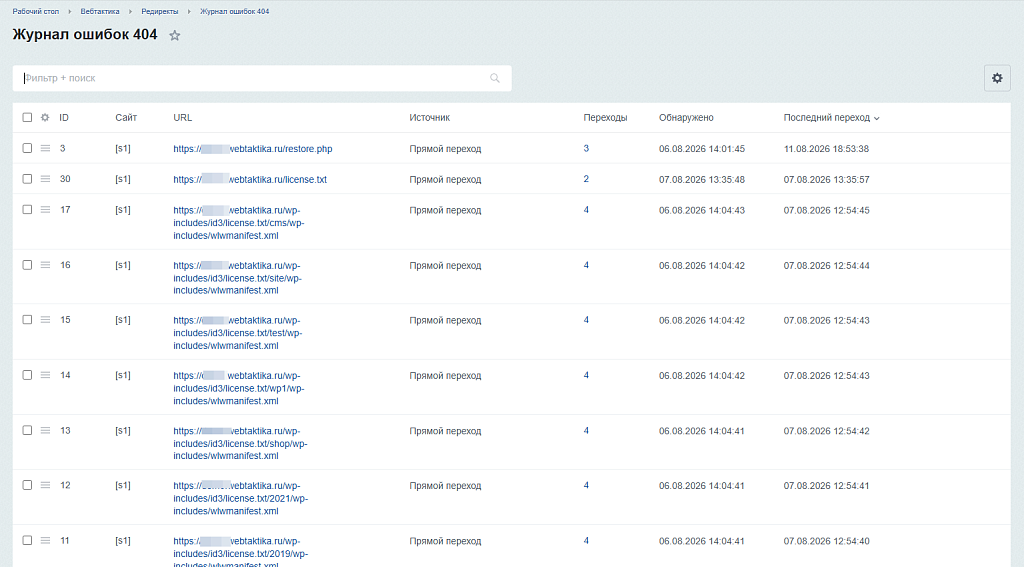The height and width of the screenshot is (567, 1024).
Task: Check the row with ID 30
Action: click(27, 179)
